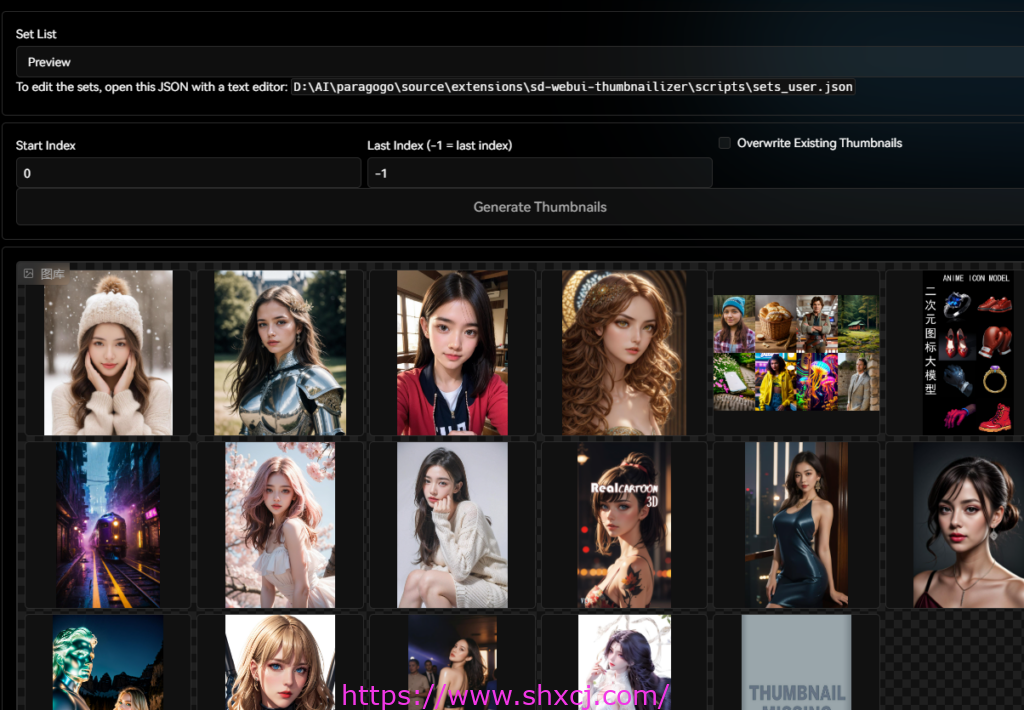1024x710 pixels.
Task: Expand the Preview panel
Action: [x=48, y=61]
